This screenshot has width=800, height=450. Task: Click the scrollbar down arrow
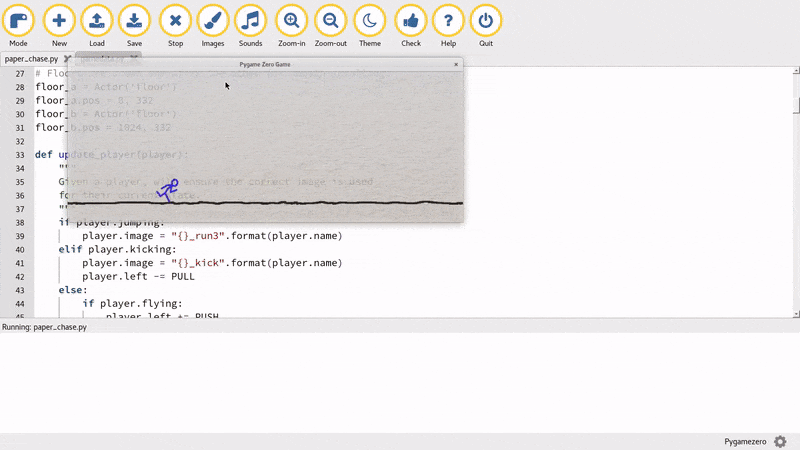point(796,314)
